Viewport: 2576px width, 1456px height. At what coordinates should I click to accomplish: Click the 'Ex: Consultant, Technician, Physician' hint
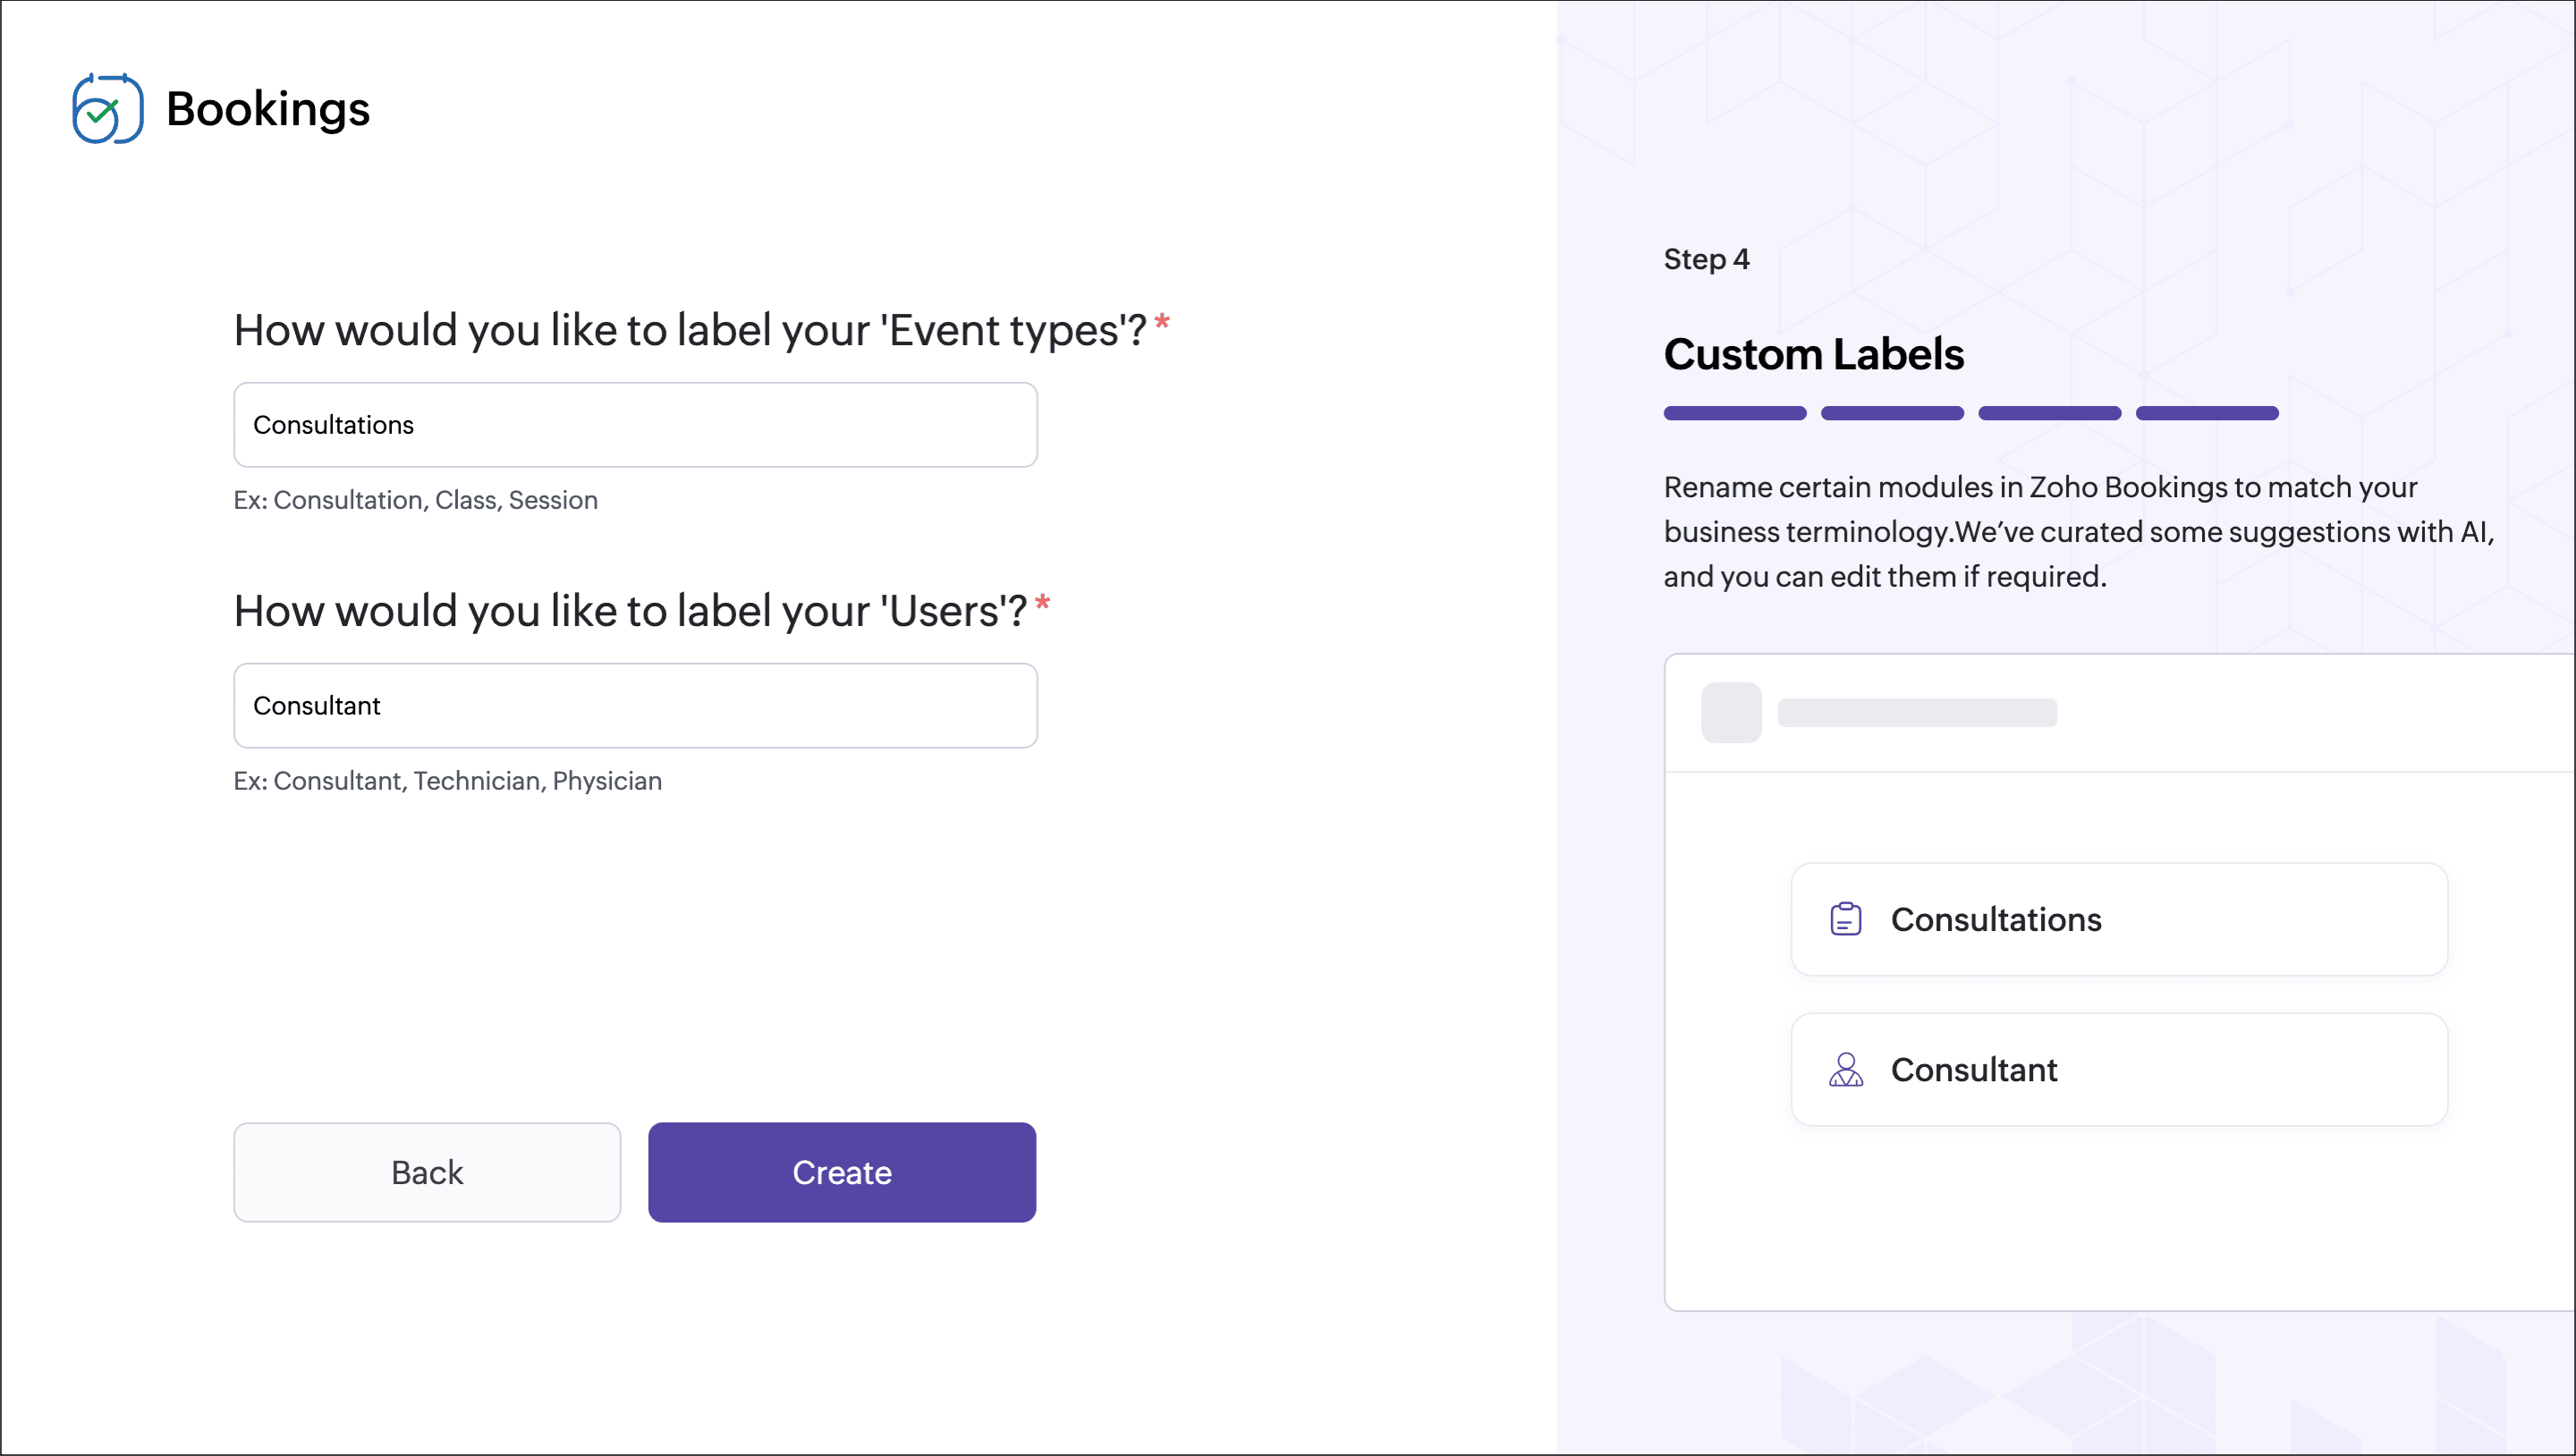point(447,781)
